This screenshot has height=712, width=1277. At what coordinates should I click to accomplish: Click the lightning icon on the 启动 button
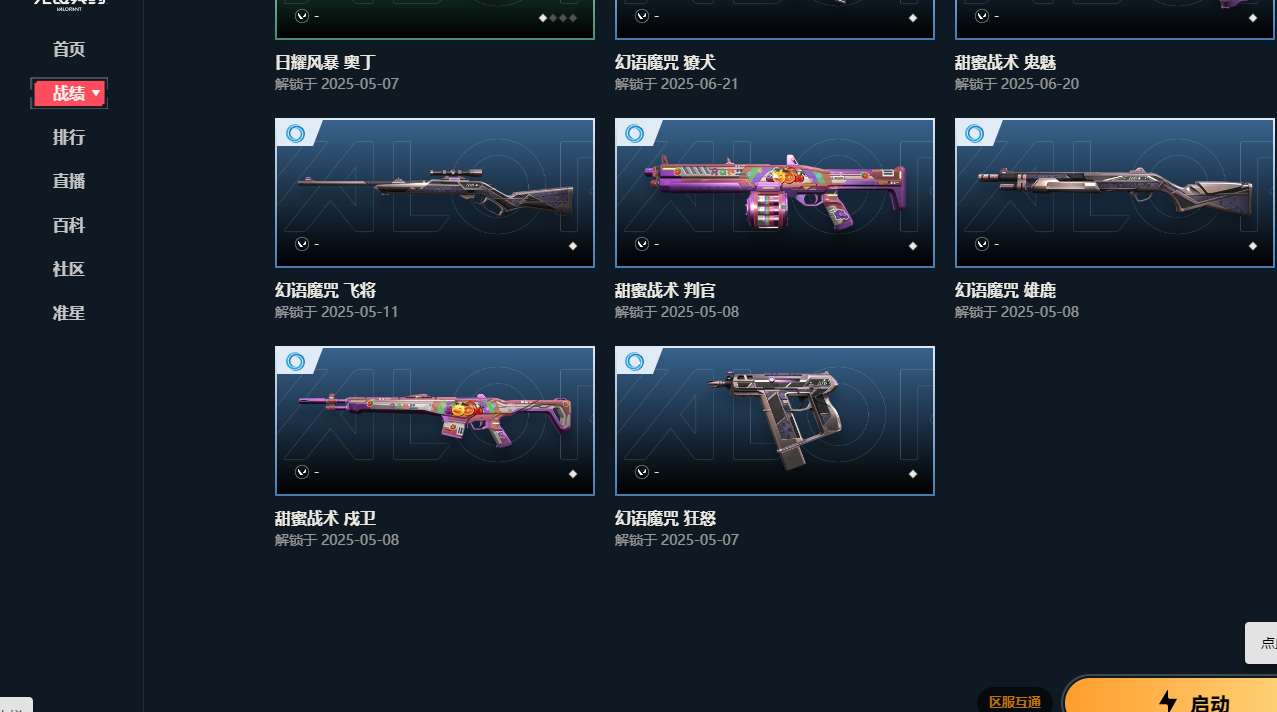pos(1167,702)
